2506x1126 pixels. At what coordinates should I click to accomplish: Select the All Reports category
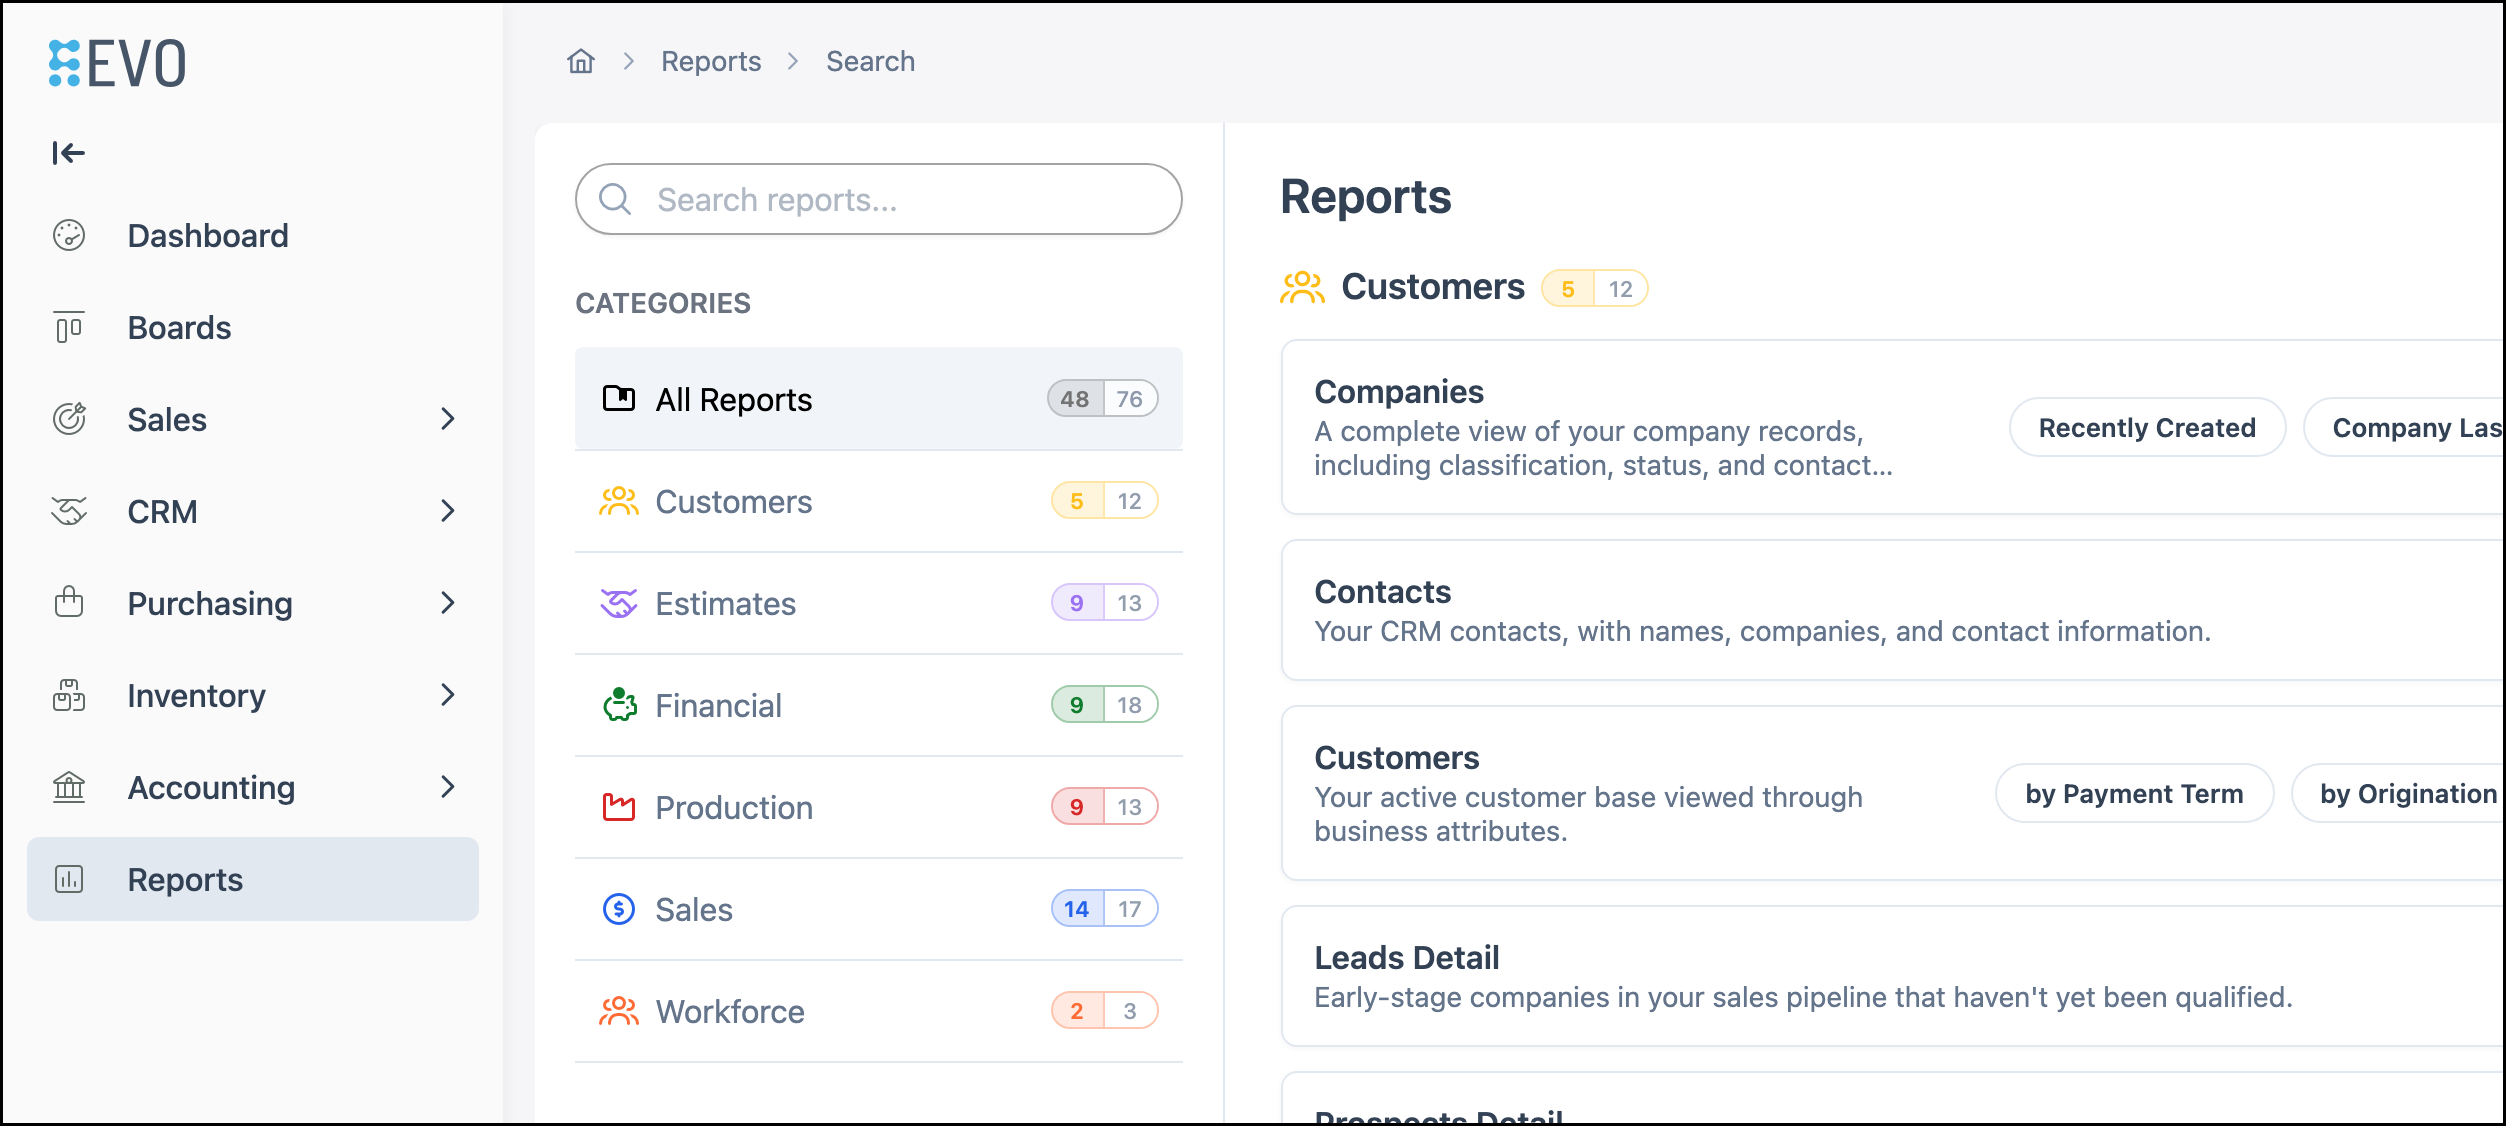(879, 400)
